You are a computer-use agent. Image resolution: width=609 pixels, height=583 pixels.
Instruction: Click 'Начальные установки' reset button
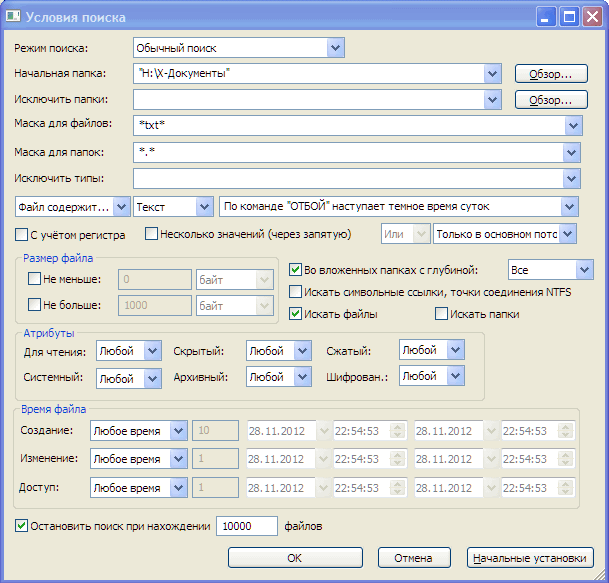[531, 557]
